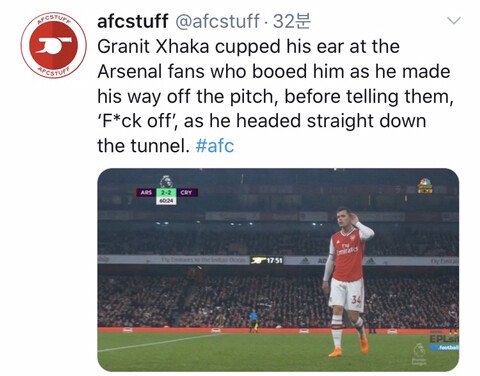
Task: Click the Emirates sponsor on red shirt
Action: pos(347,249)
